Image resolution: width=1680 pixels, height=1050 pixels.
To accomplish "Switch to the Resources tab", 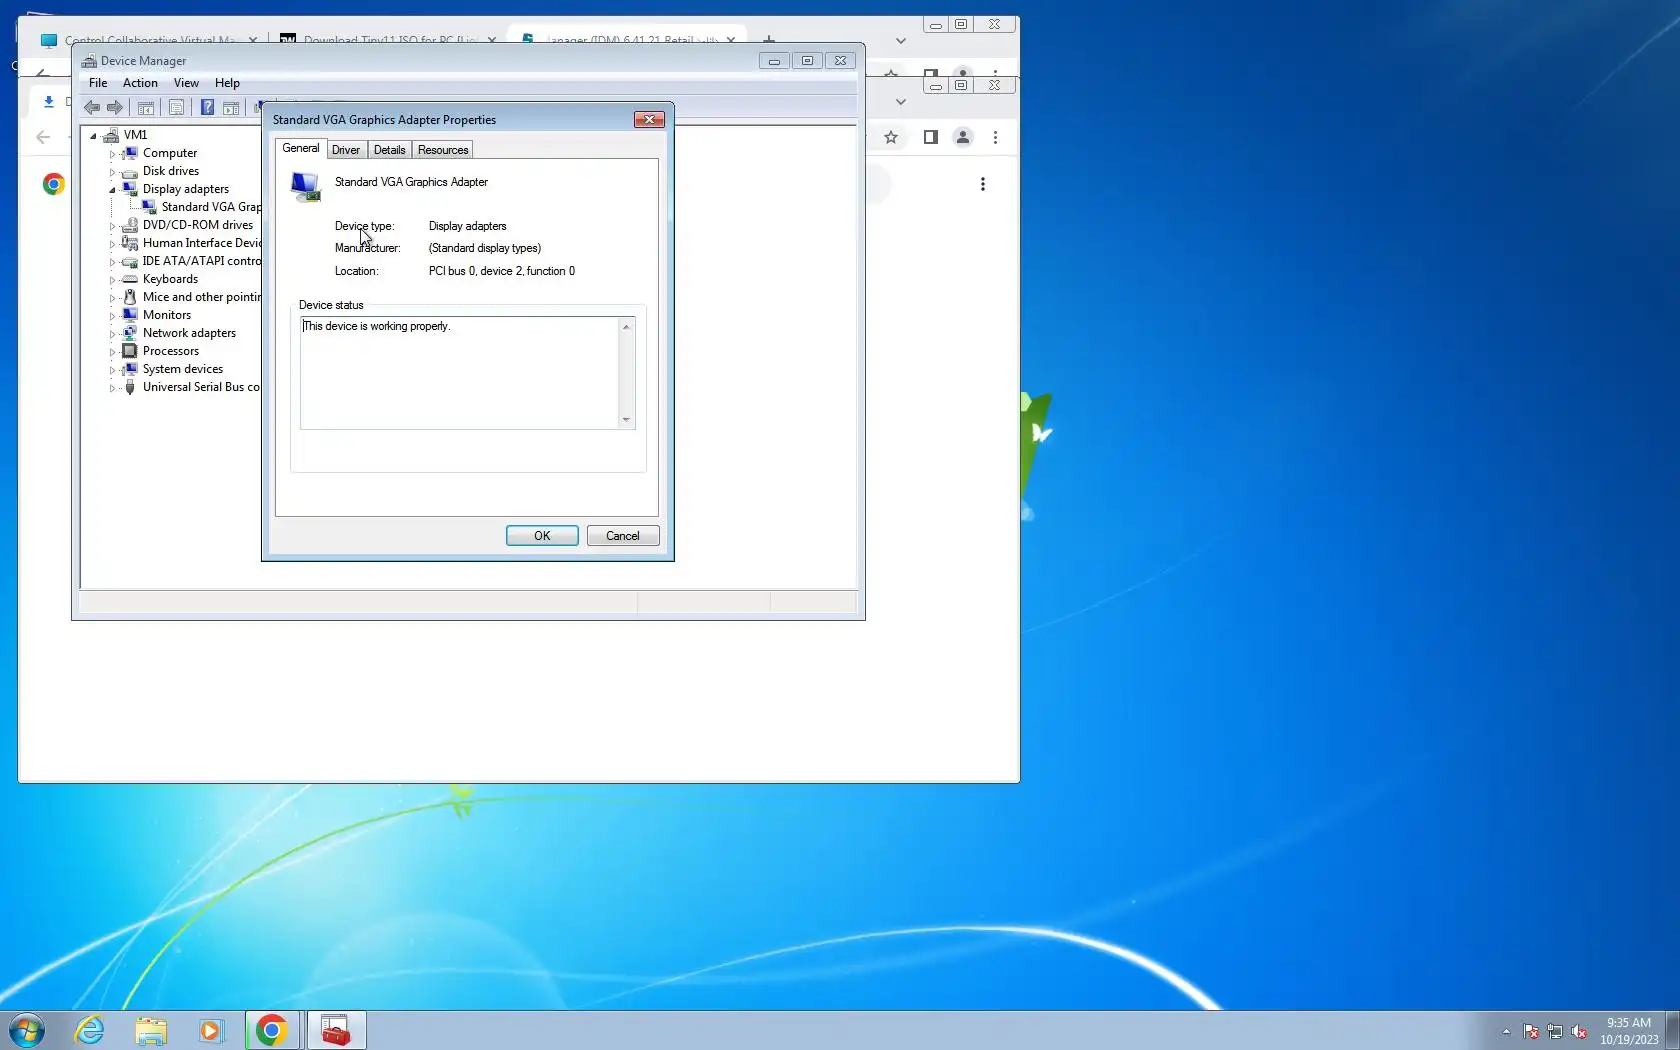I will tap(443, 150).
